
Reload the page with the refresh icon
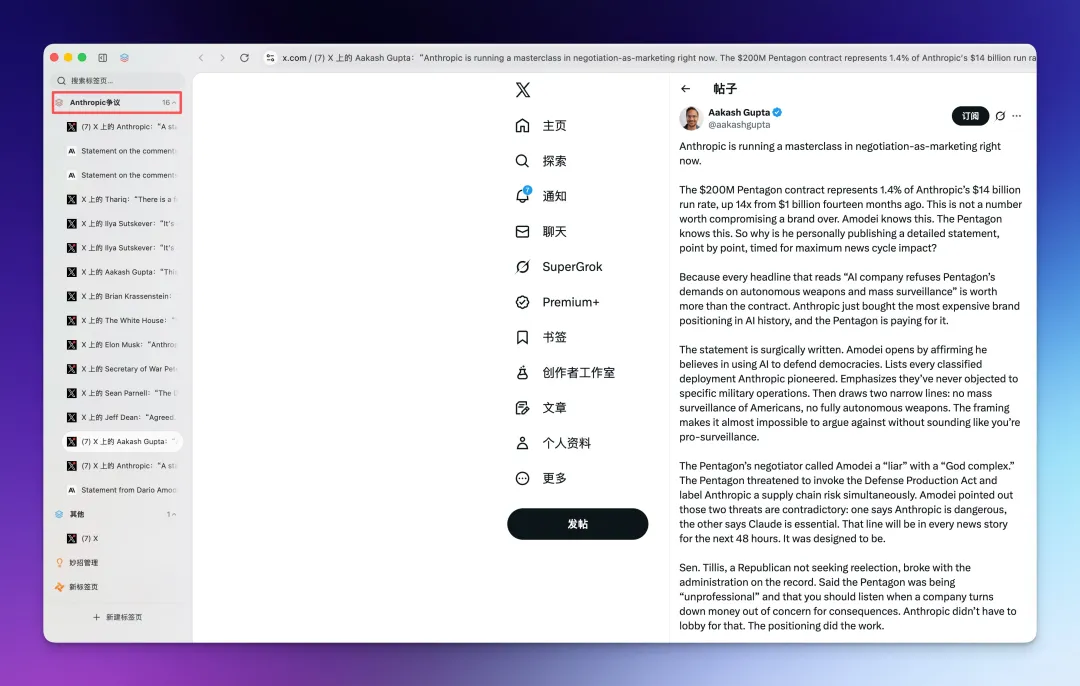pyautogui.click(x=244, y=58)
